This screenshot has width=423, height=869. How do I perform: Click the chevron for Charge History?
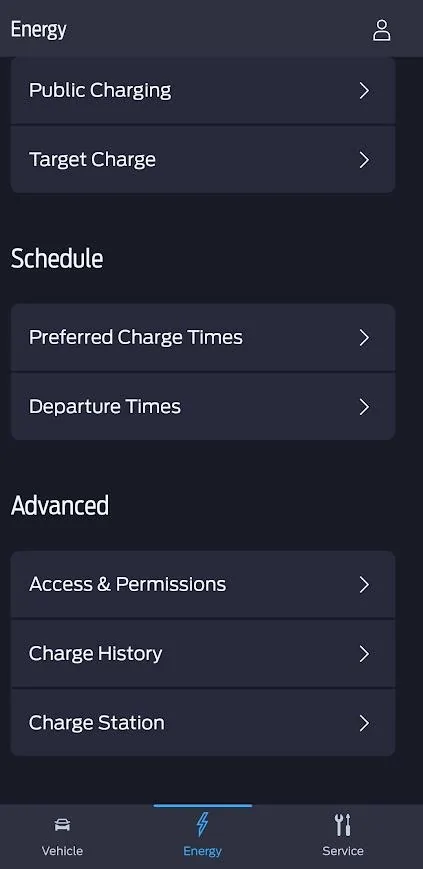(x=364, y=654)
